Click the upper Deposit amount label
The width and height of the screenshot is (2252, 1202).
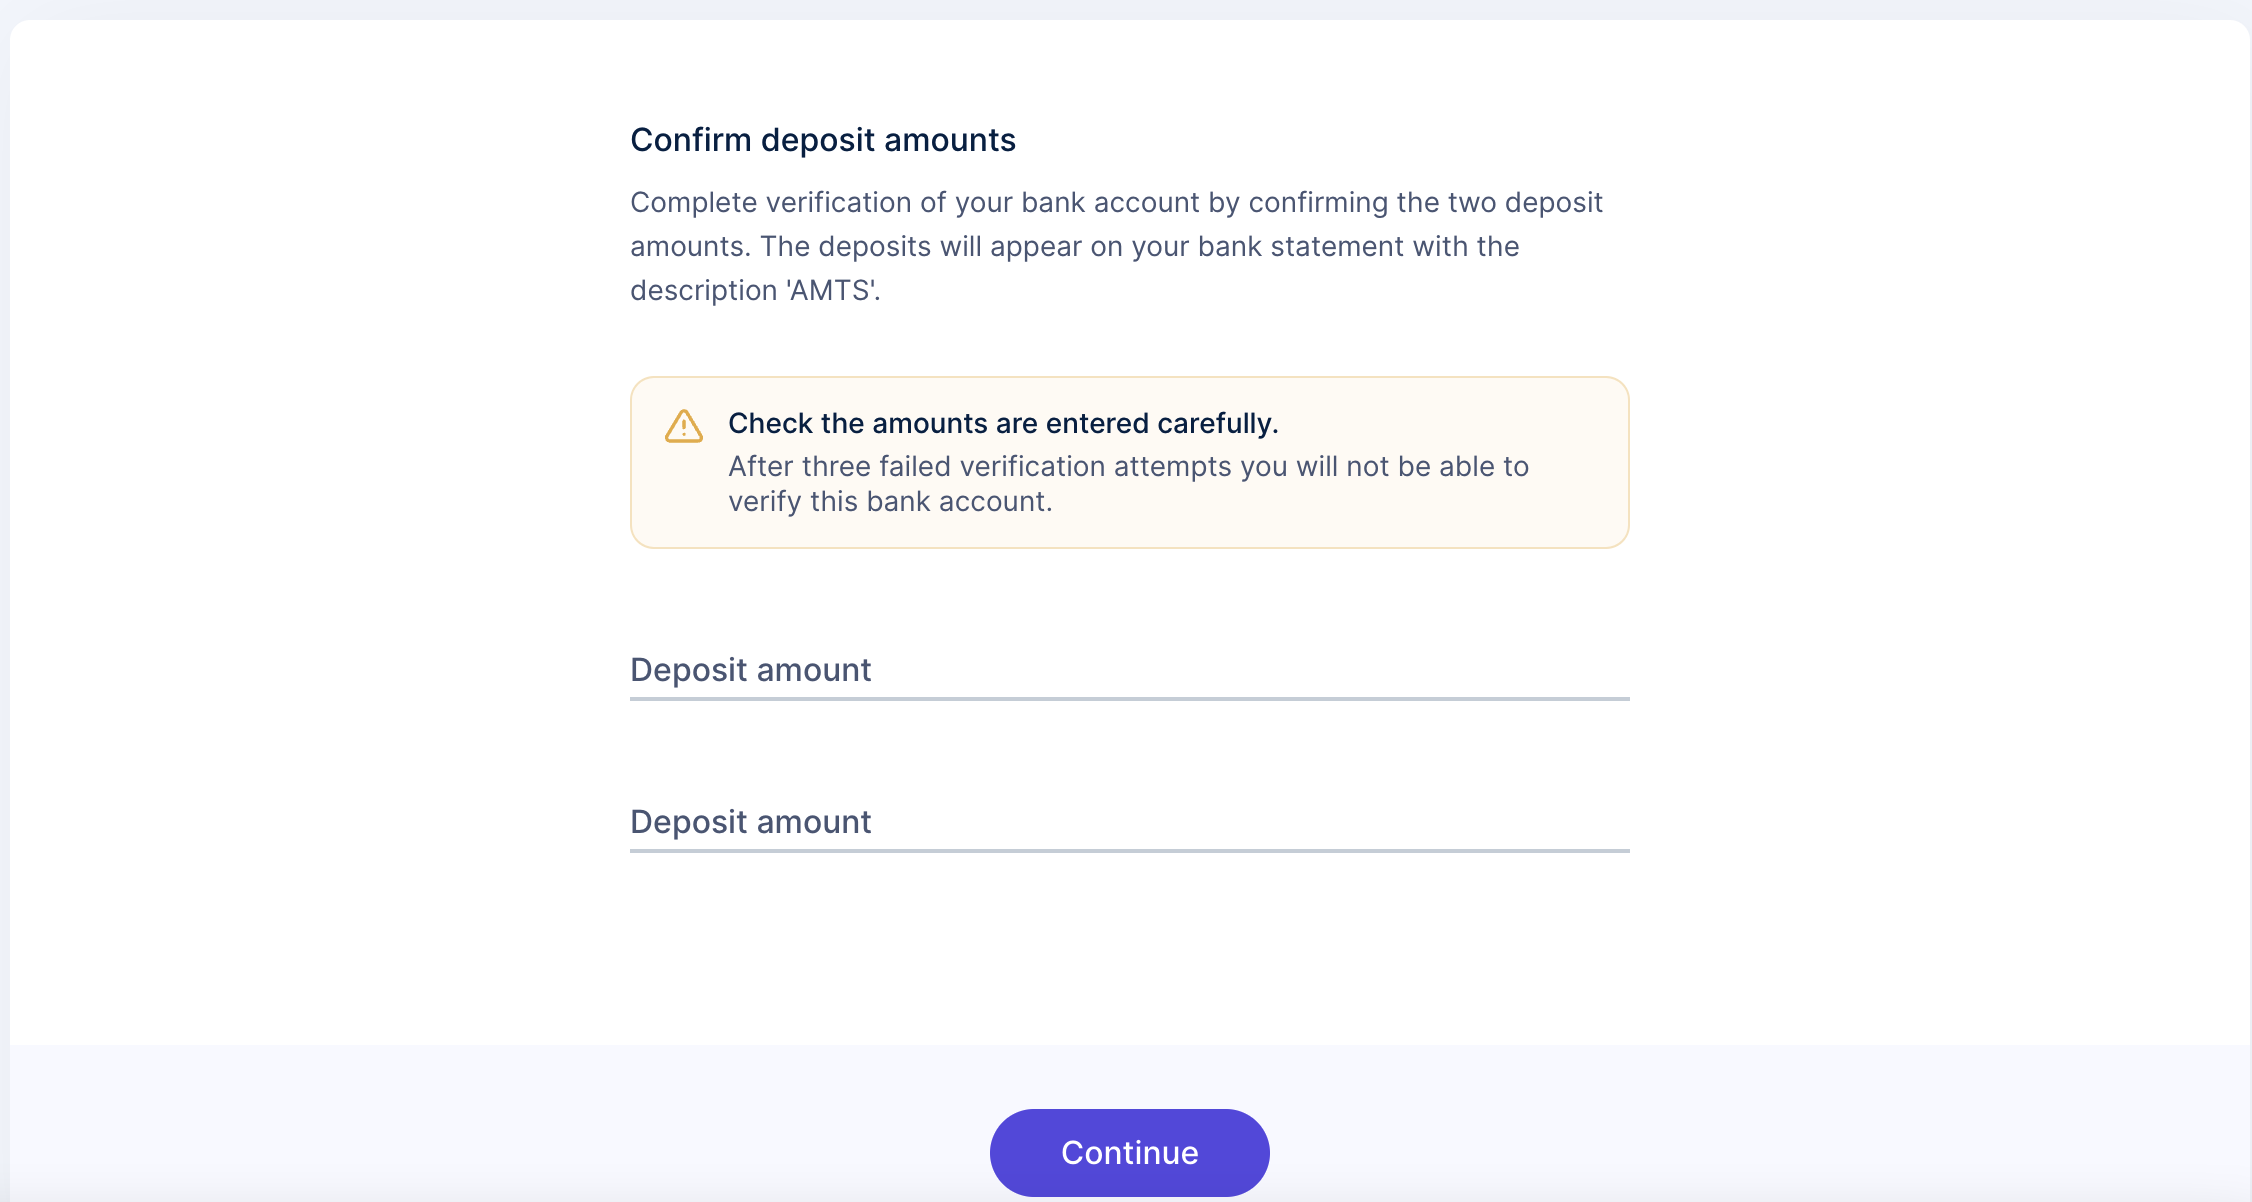pos(750,670)
